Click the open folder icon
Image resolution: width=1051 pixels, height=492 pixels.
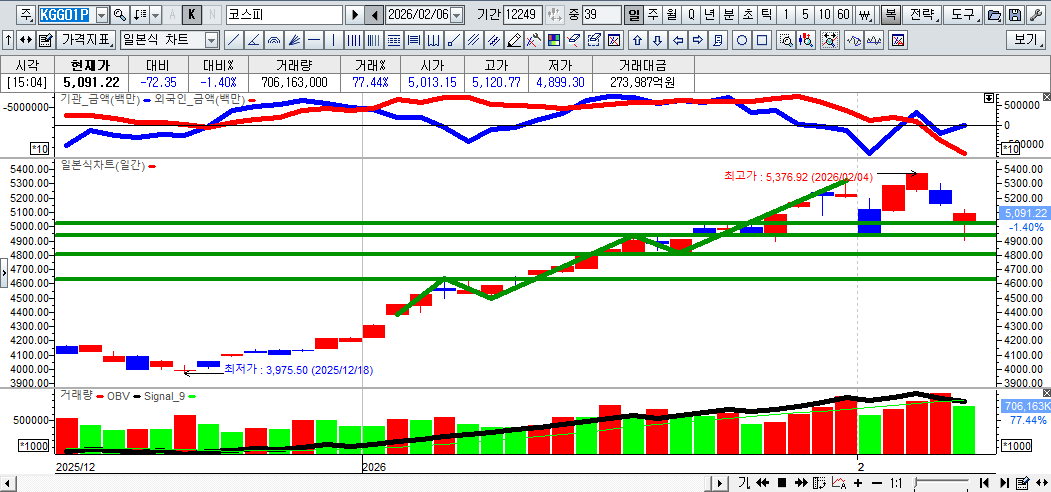point(994,15)
